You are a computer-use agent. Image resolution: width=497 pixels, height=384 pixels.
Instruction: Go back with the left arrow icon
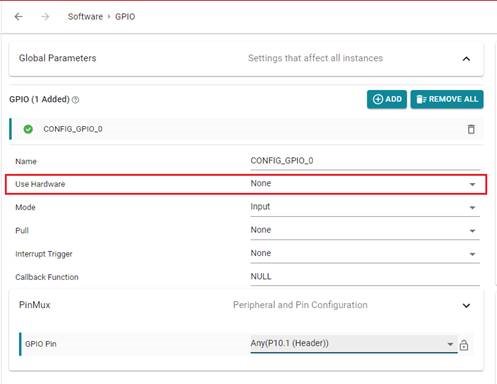click(19, 16)
